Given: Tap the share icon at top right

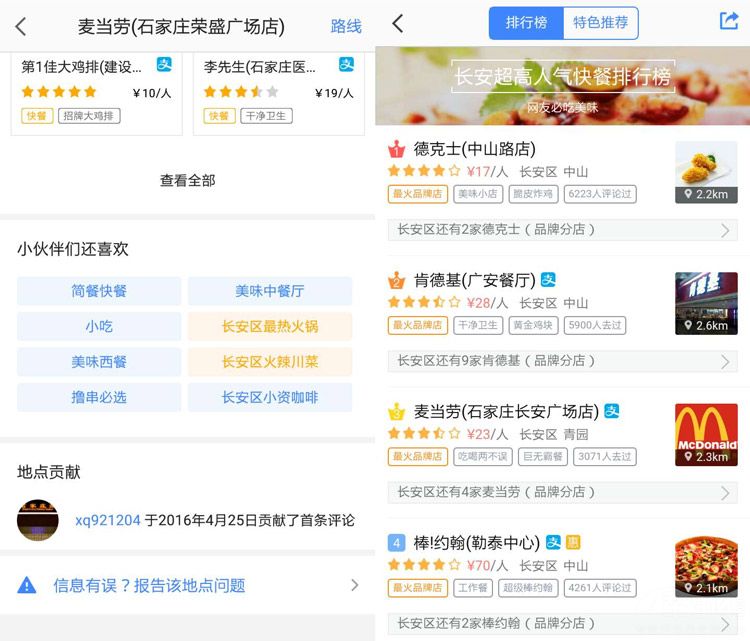Looking at the screenshot, I should [x=728, y=21].
